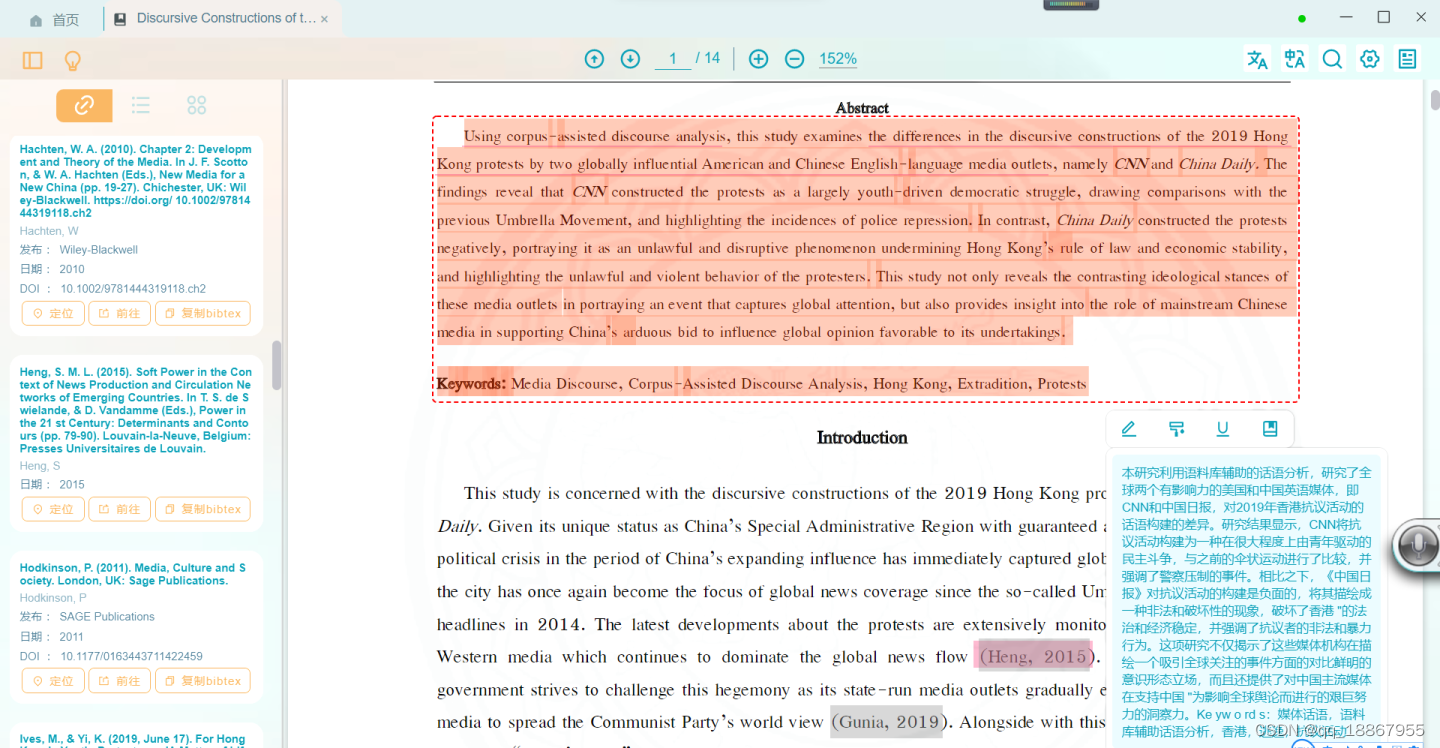
Task: Copy bibtex for Hachten reference
Action: 203,313
